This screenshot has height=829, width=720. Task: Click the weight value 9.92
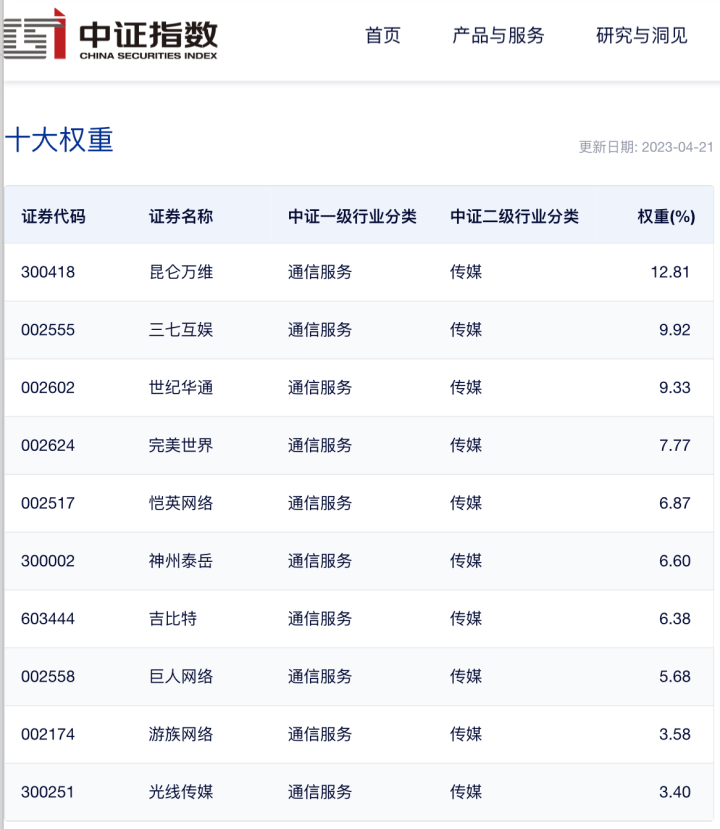[x=675, y=330]
